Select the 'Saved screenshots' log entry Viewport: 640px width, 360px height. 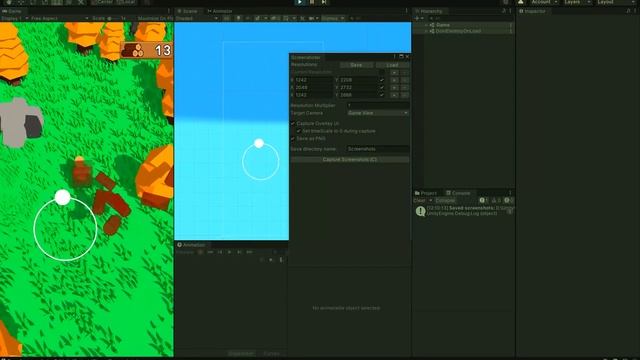pyautogui.click(x=464, y=211)
